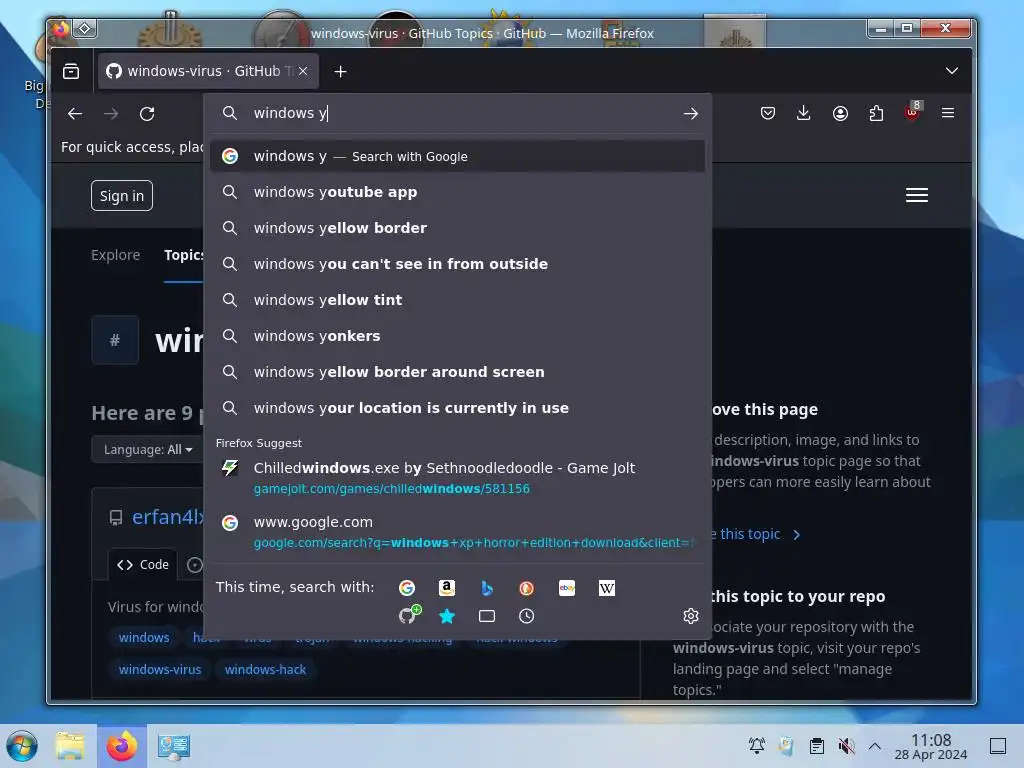Open Chilledwindows.exe Game Jolt suggestion
Image resolution: width=1024 pixels, height=768 pixels.
pos(457,477)
